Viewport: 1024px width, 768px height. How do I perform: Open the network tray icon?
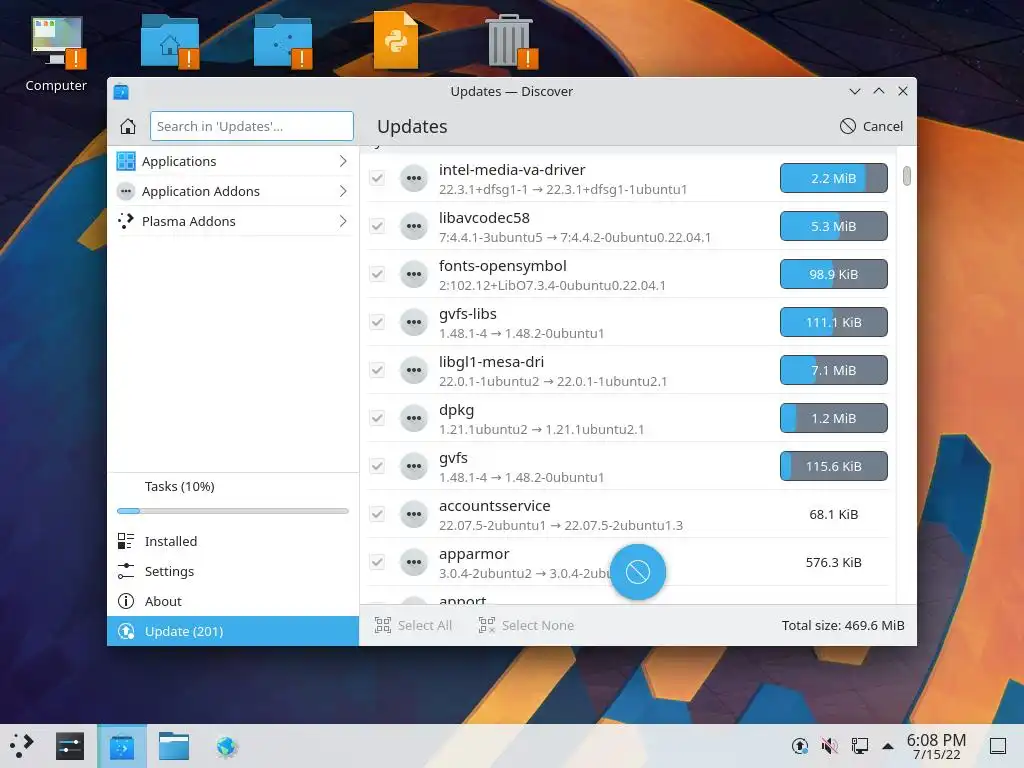[859, 746]
